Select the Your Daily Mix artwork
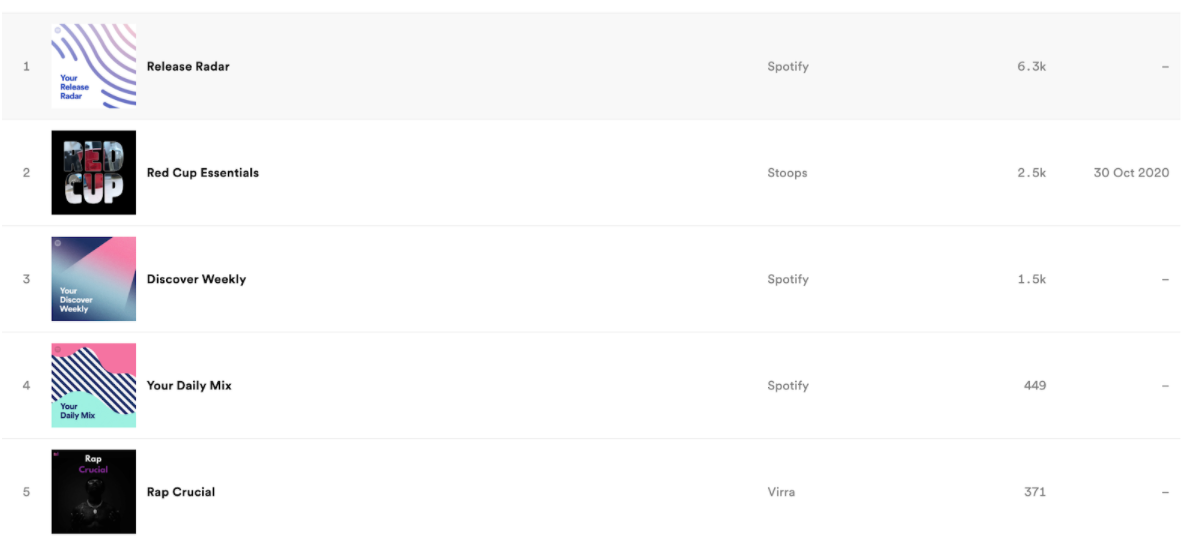The image size is (1192, 560). point(94,385)
